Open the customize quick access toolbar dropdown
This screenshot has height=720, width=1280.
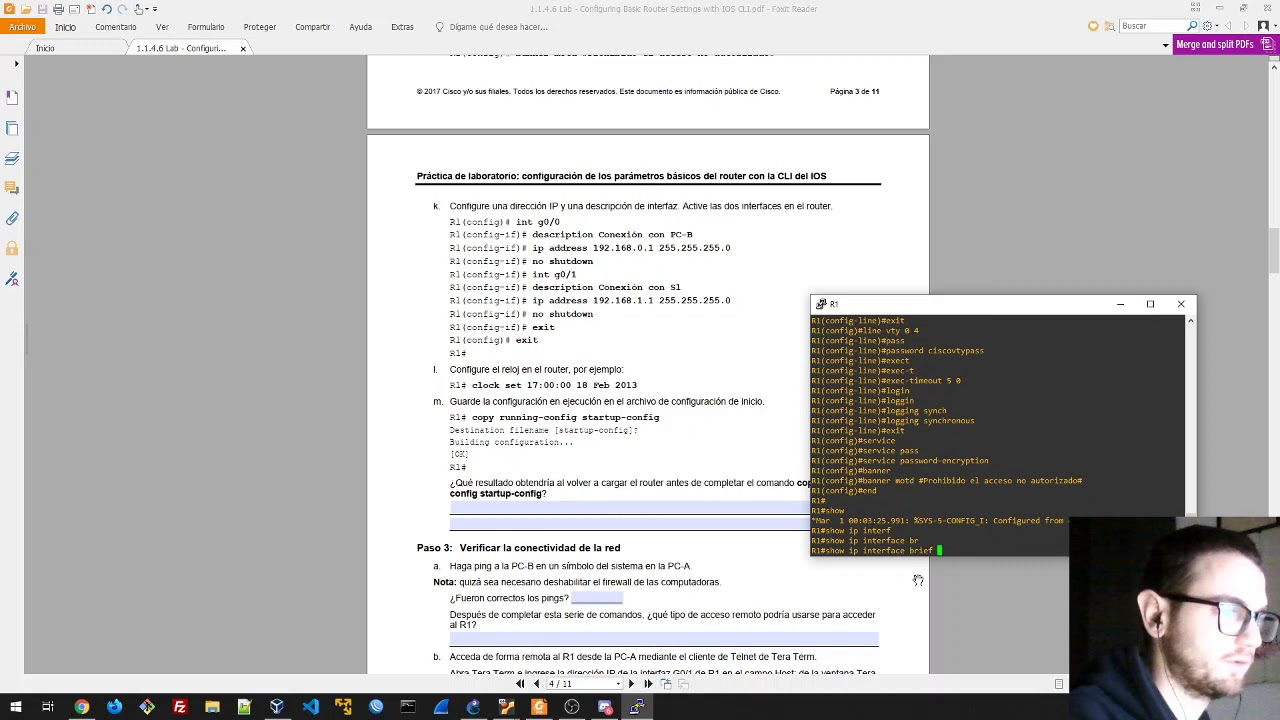point(155,9)
